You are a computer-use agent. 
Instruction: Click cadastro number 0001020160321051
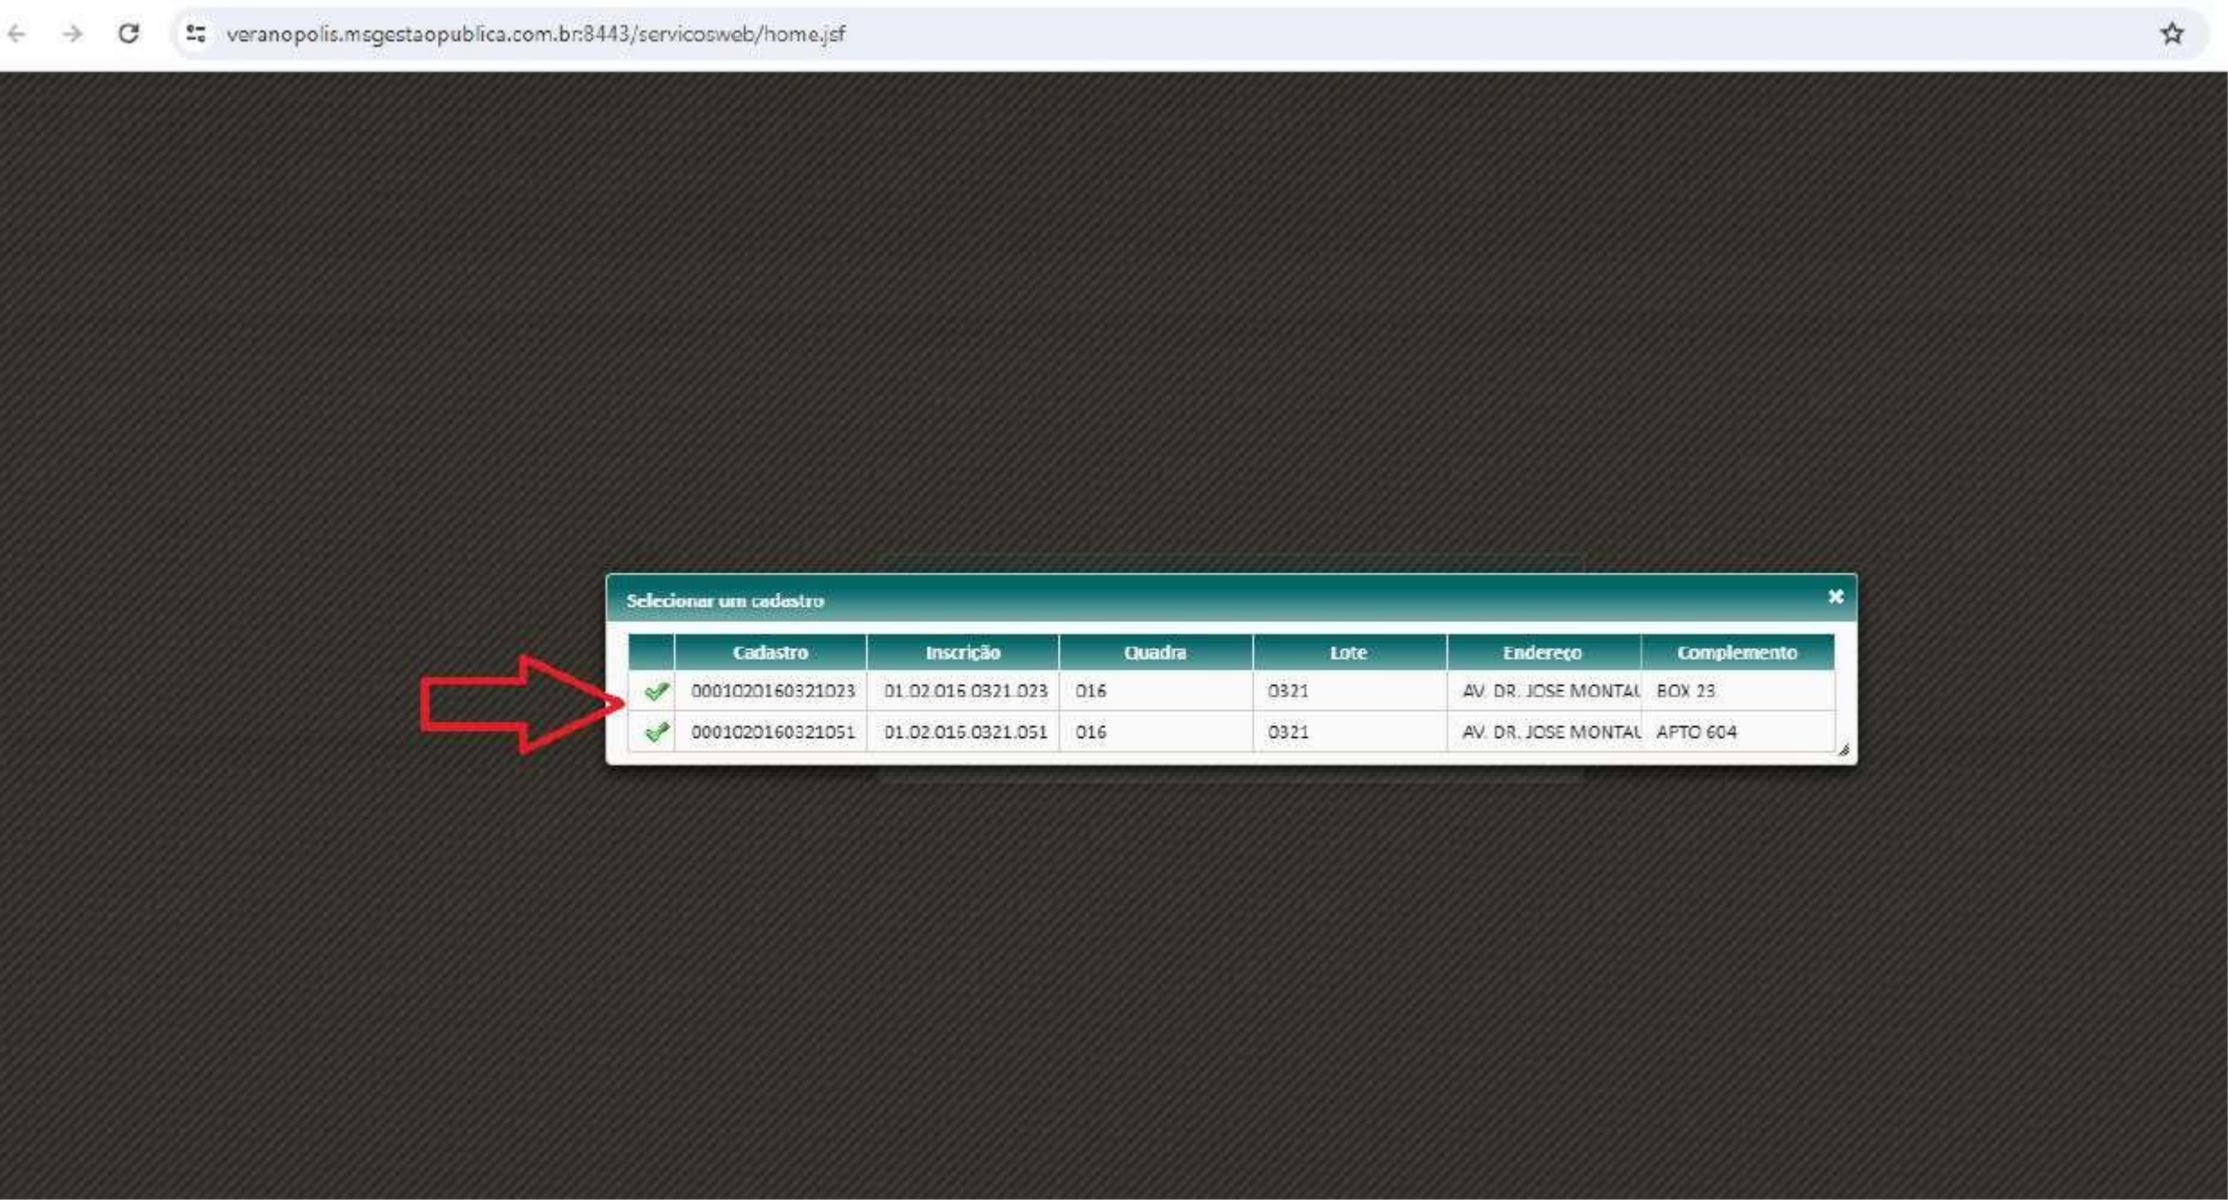[772, 732]
